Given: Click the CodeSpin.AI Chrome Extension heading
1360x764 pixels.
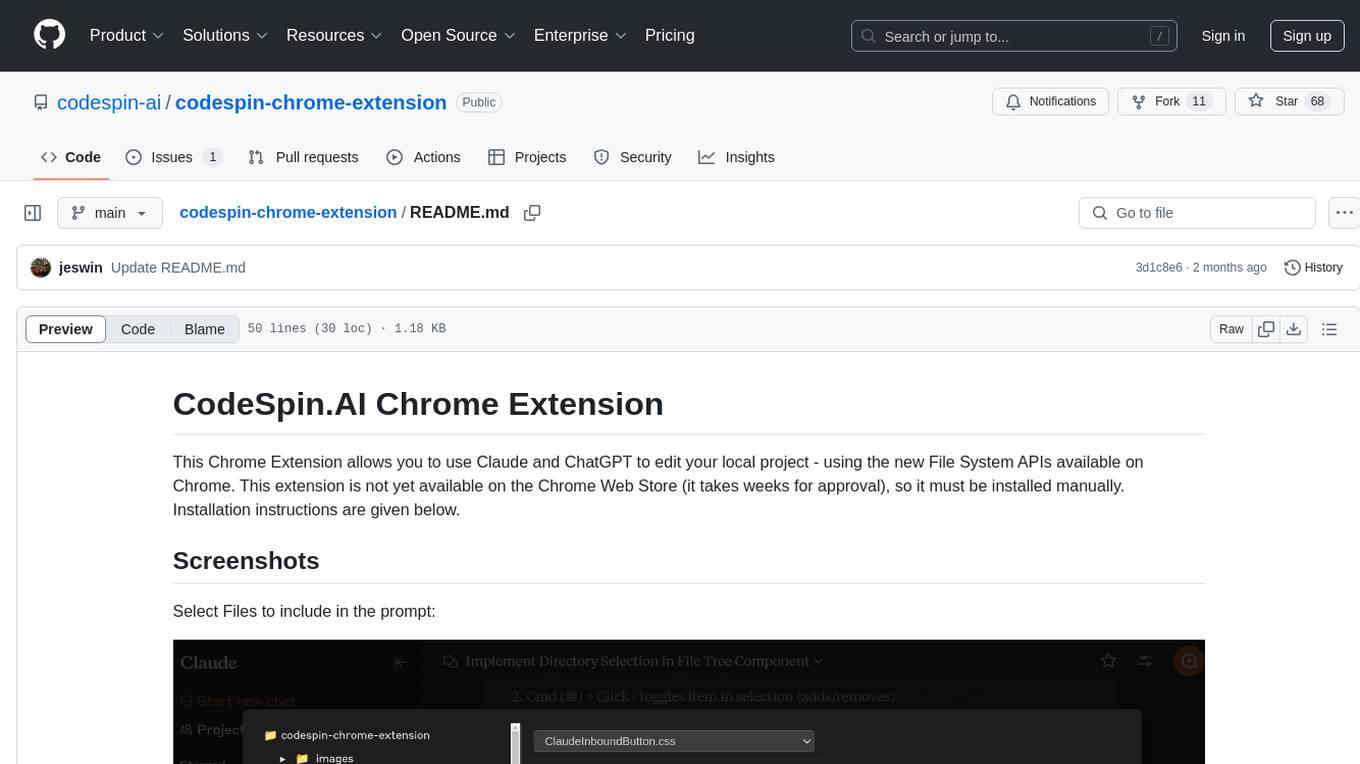Looking at the screenshot, I should (418, 404).
